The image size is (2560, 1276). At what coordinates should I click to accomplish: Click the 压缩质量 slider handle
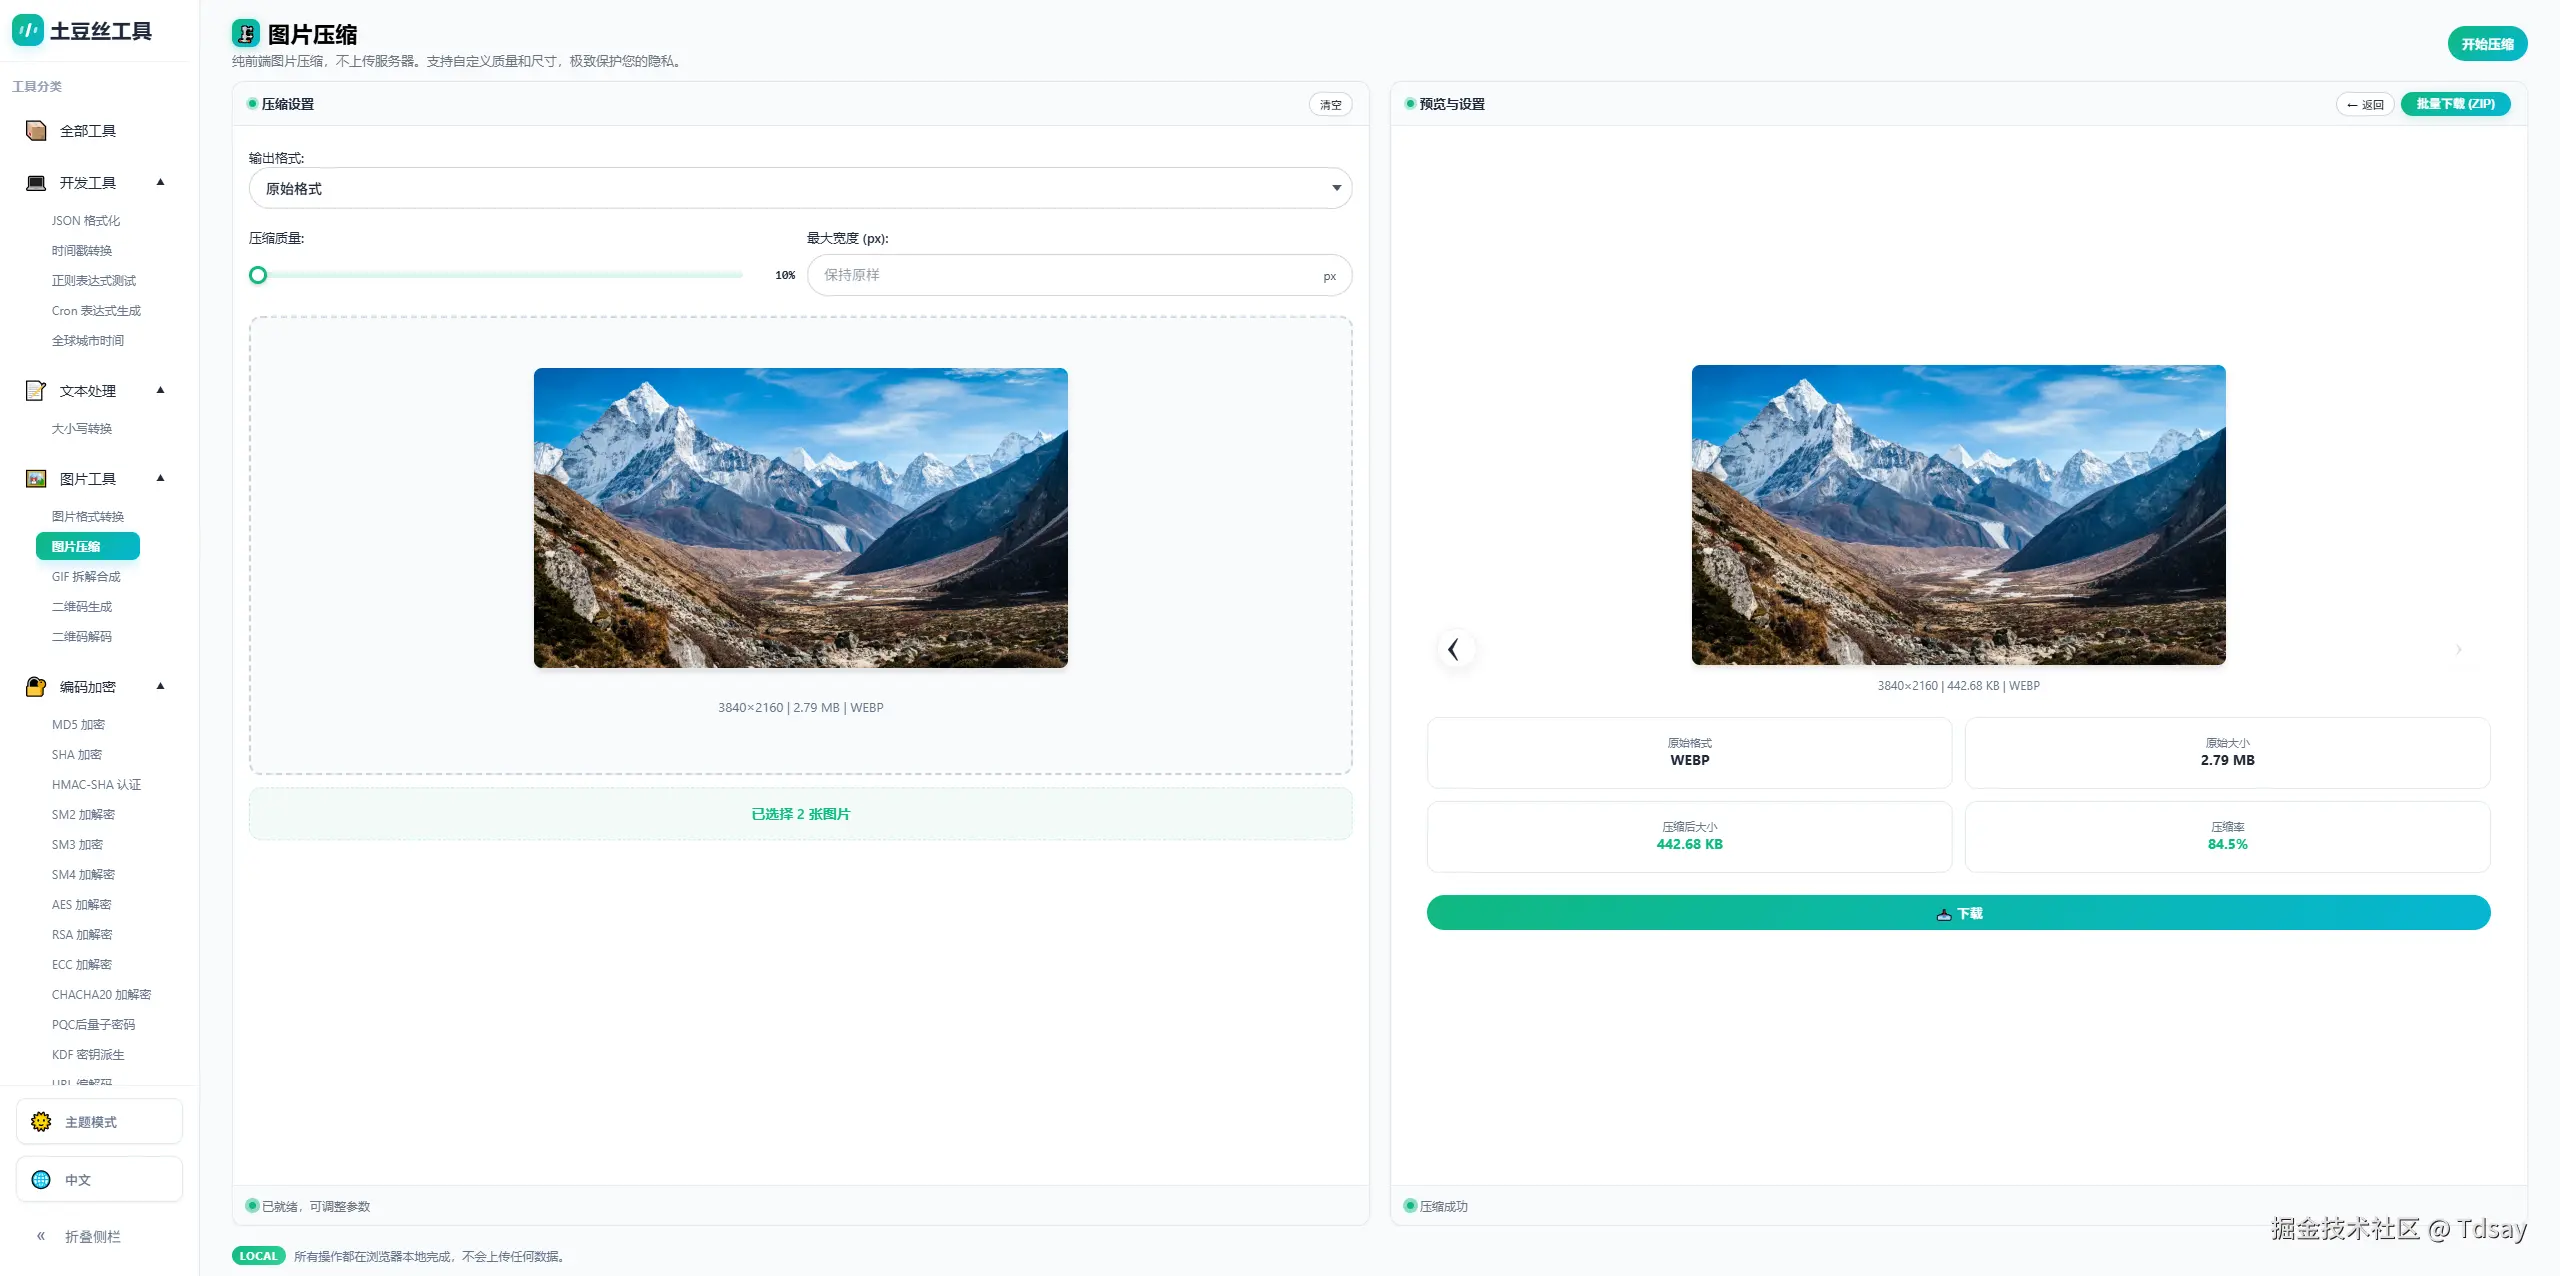(258, 275)
